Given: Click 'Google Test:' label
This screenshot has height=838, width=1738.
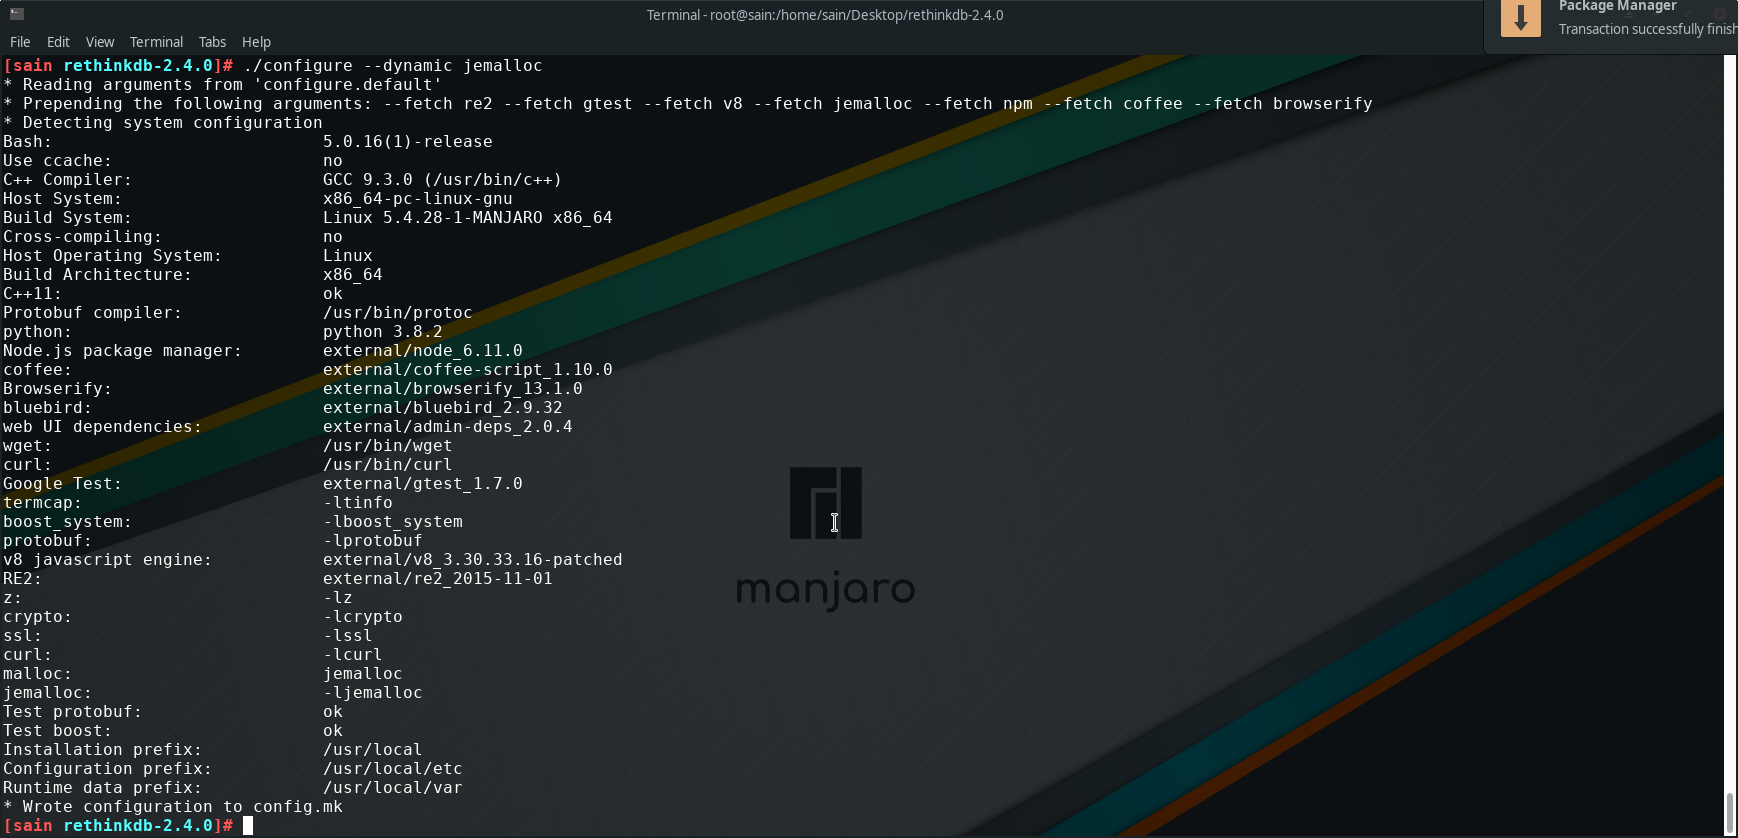Looking at the screenshot, I should pos(62,484).
